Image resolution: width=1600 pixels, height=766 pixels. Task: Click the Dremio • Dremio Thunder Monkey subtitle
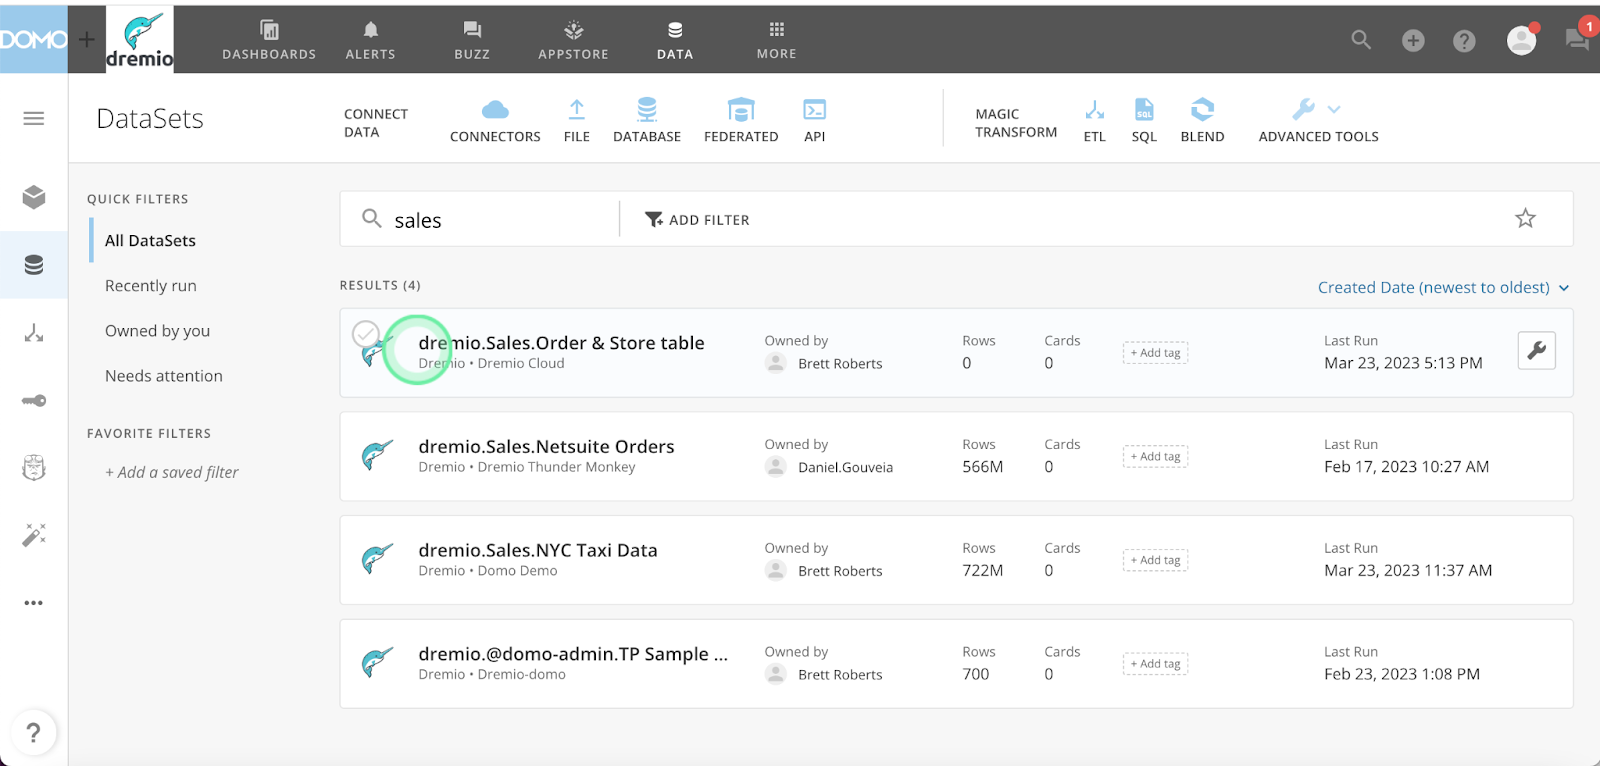527,467
